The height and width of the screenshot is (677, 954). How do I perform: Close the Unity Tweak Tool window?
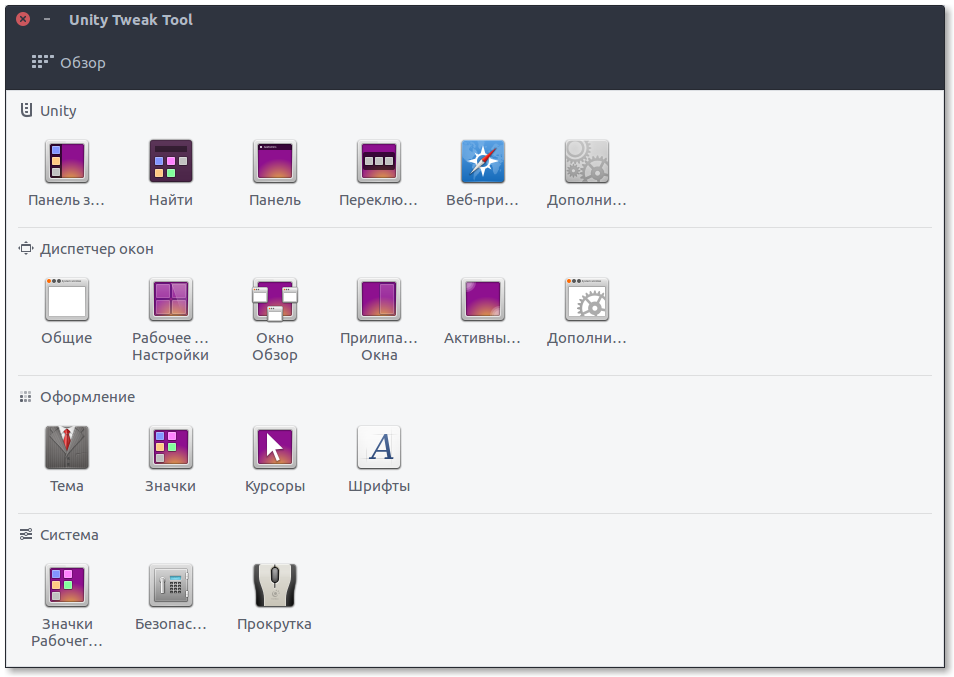tap(23, 19)
